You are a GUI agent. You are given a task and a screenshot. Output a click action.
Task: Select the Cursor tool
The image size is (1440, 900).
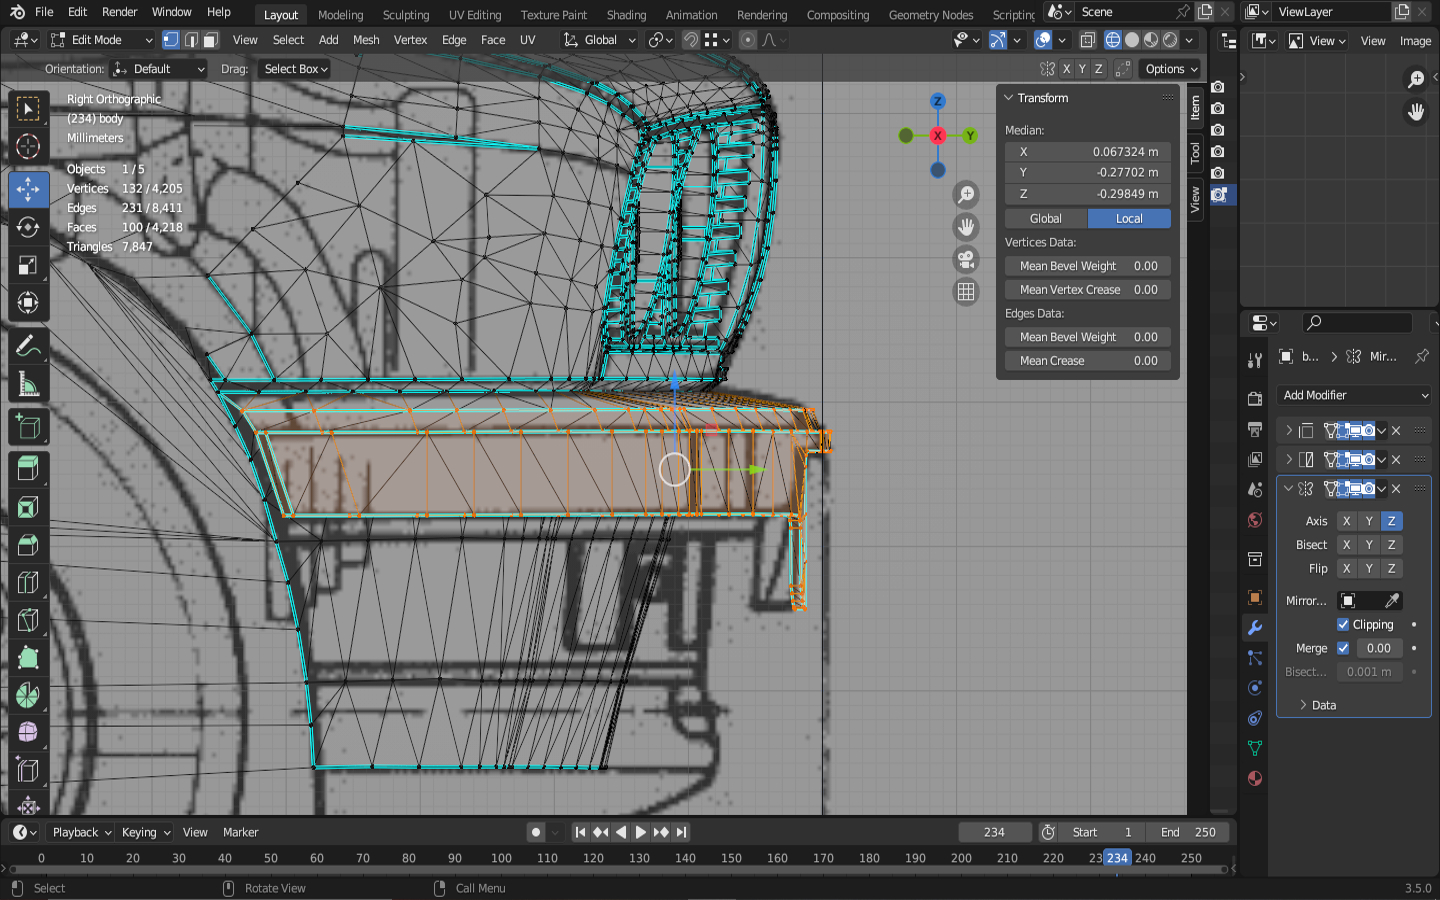[28, 147]
